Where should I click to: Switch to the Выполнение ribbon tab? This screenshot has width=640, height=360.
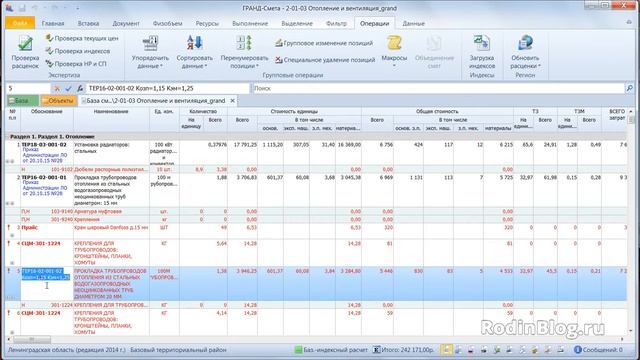[250, 23]
